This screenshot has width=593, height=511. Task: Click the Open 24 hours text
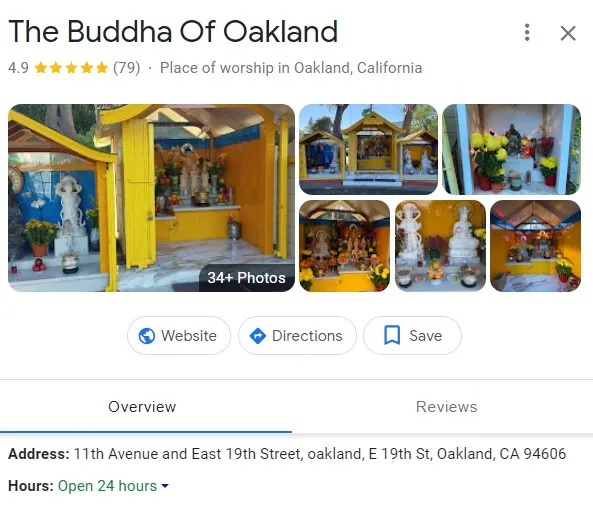click(x=107, y=486)
